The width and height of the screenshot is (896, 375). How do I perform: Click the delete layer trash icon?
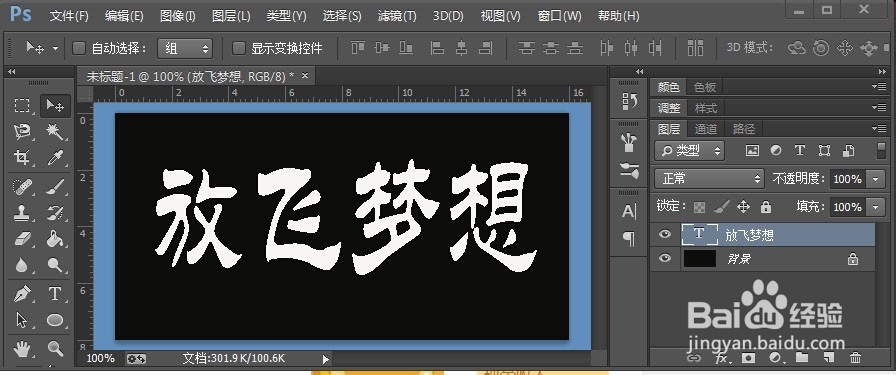855,358
